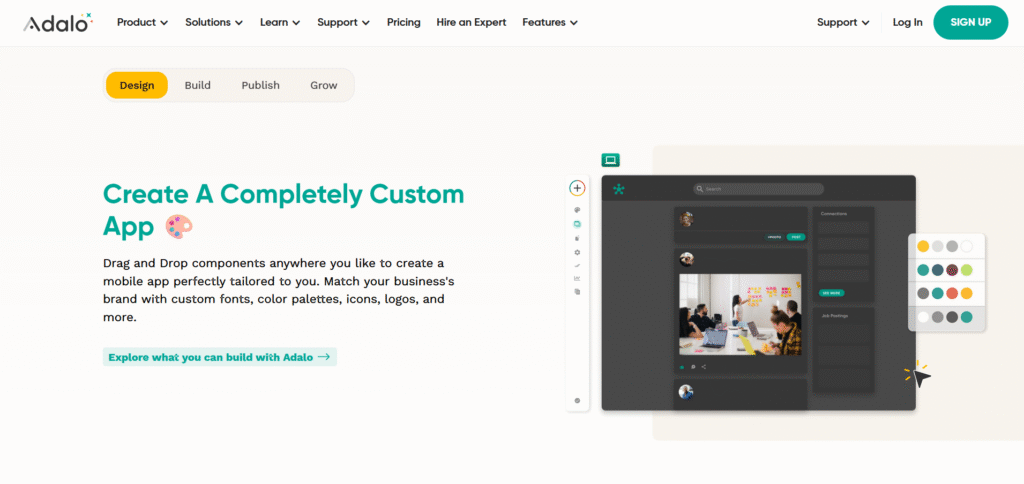Open the Grow tab
Viewport: 1024px width, 484px height.
[323, 85]
